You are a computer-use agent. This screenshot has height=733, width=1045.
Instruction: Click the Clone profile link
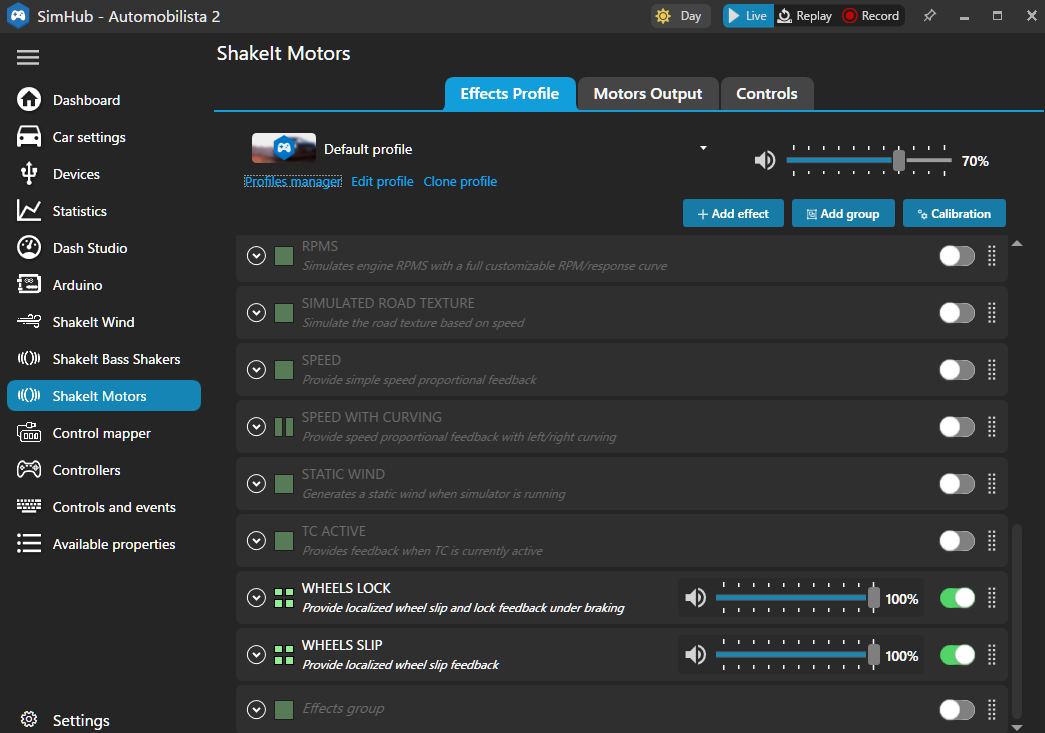coord(460,181)
